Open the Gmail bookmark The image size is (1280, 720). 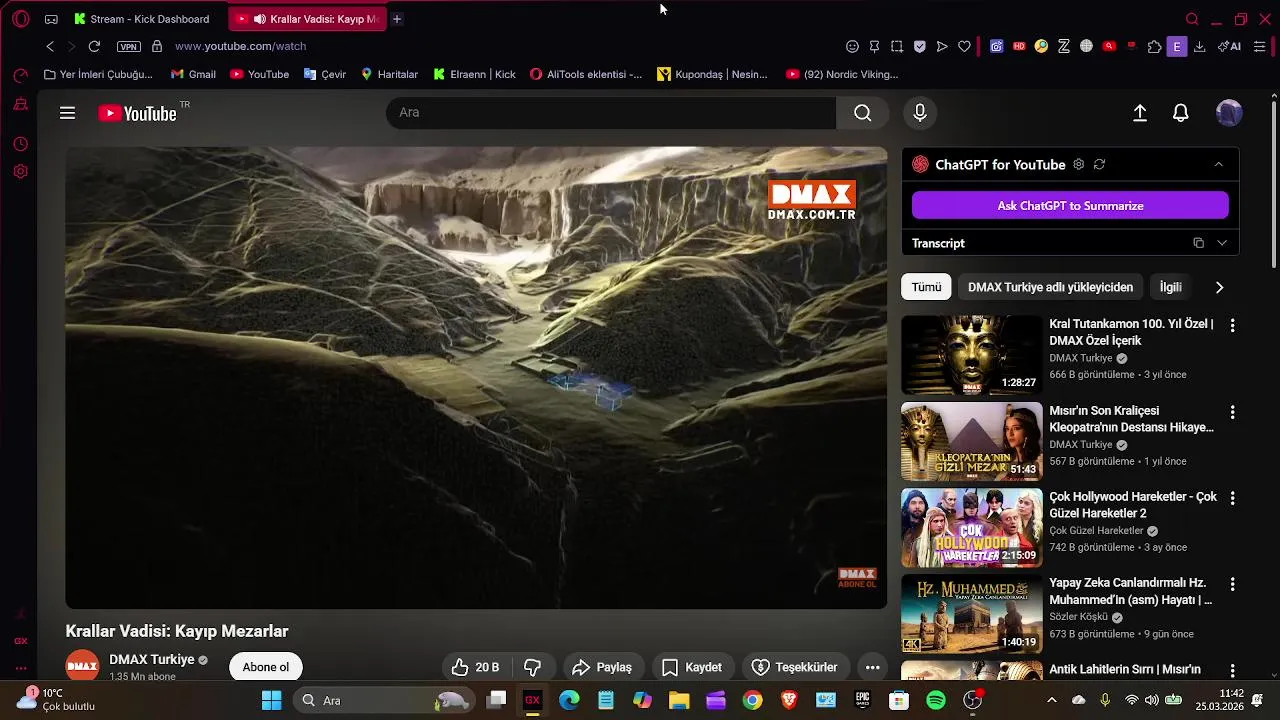pyautogui.click(x=193, y=74)
